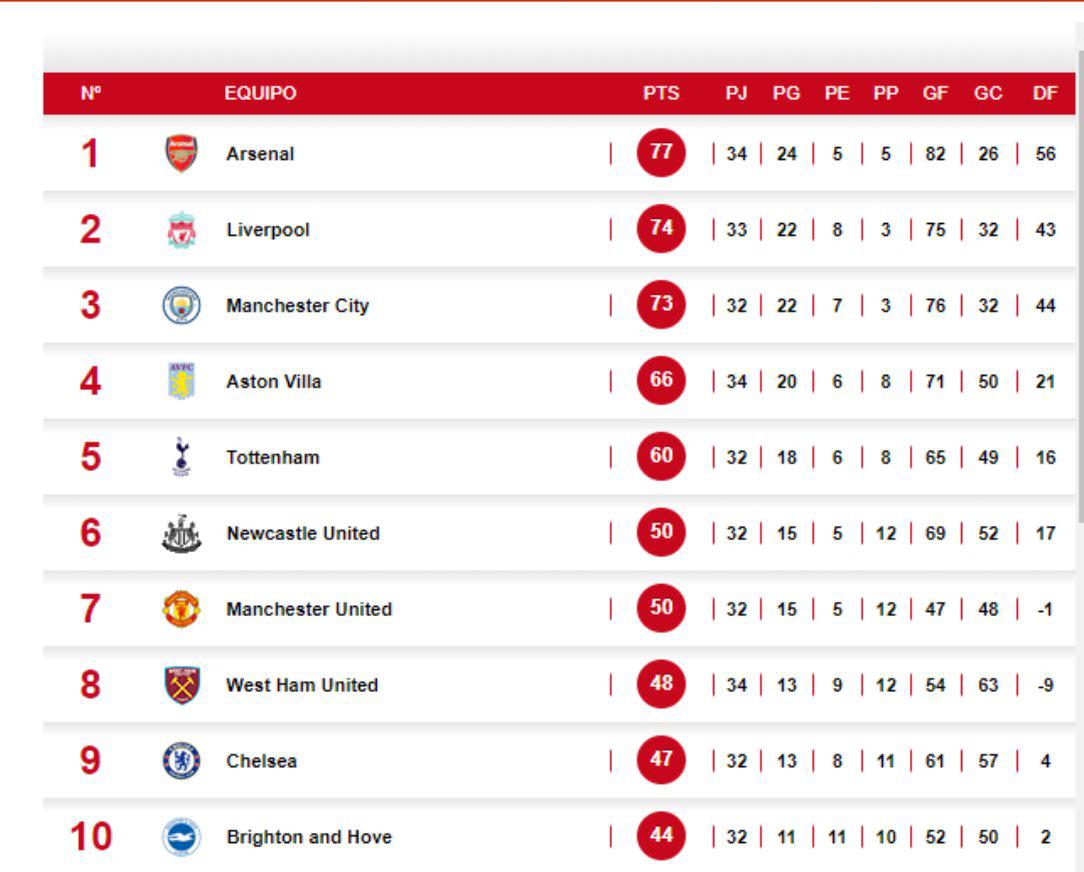Select the Liverpool badge icon
The image size is (1084, 872).
coord(181,229)
